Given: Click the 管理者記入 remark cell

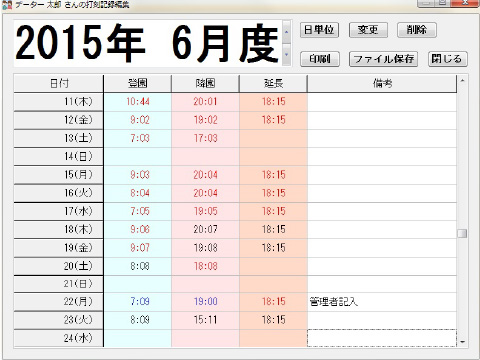Looking at the screenshot, I should (x=382, y=302).
